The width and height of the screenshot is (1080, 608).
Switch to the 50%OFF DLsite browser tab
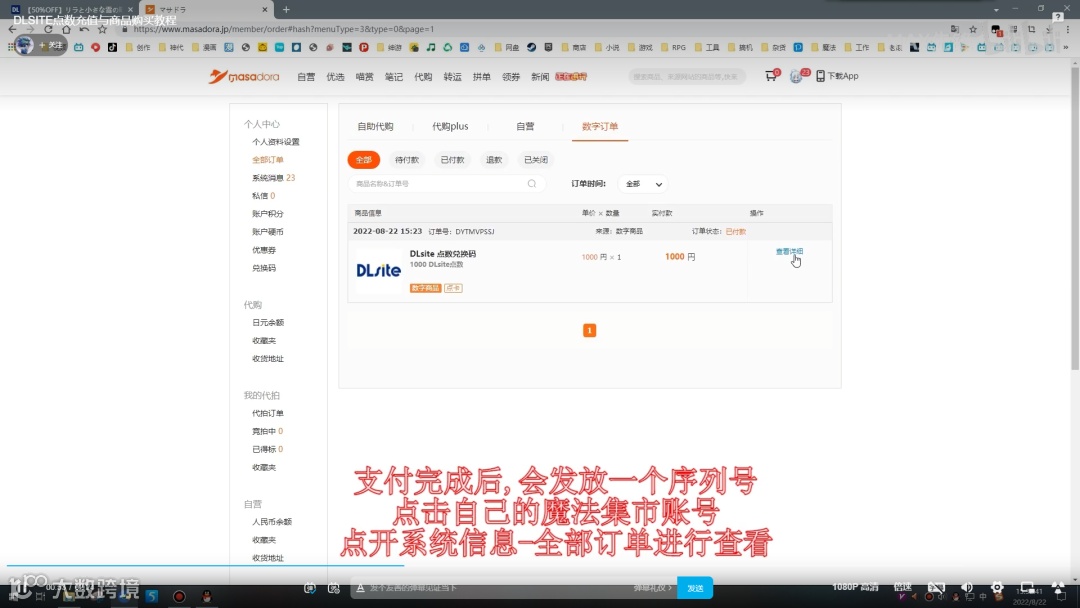[71, 10]
